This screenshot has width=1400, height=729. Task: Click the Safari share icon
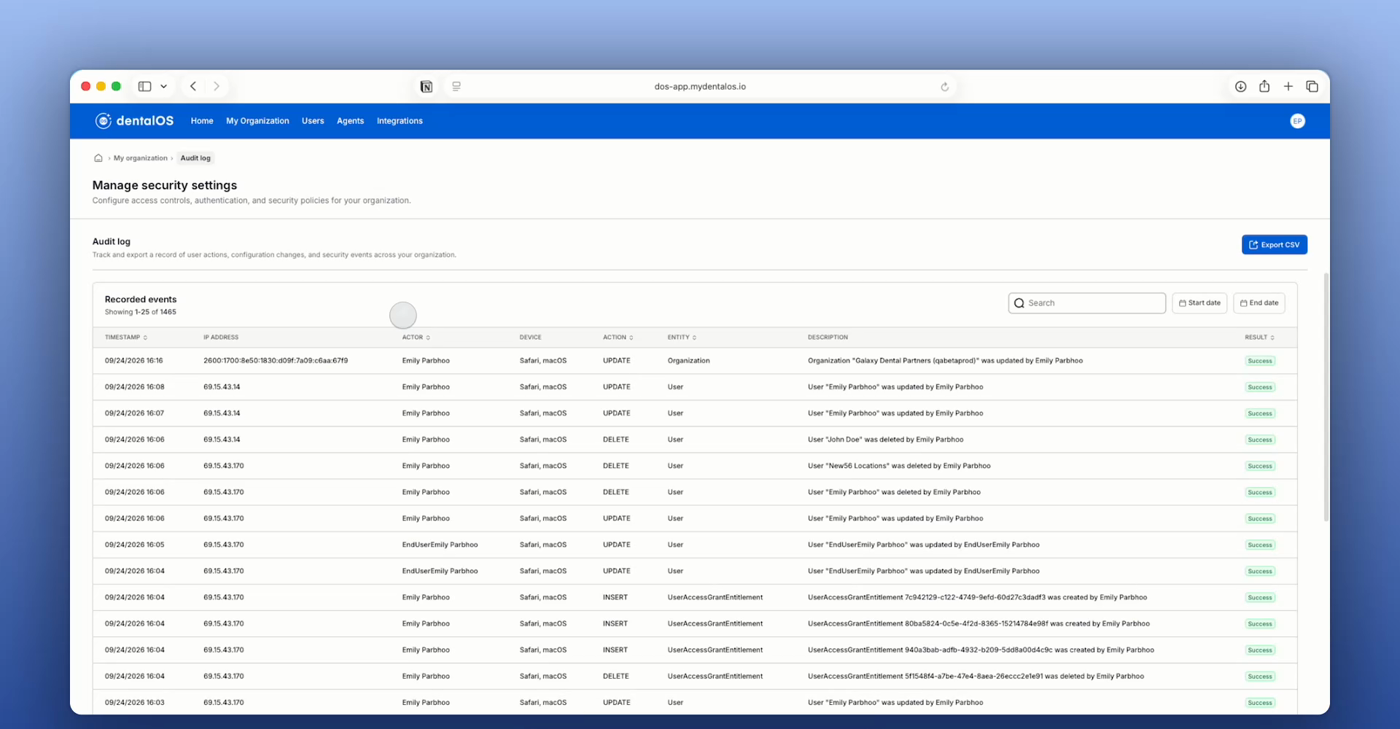1264,87
